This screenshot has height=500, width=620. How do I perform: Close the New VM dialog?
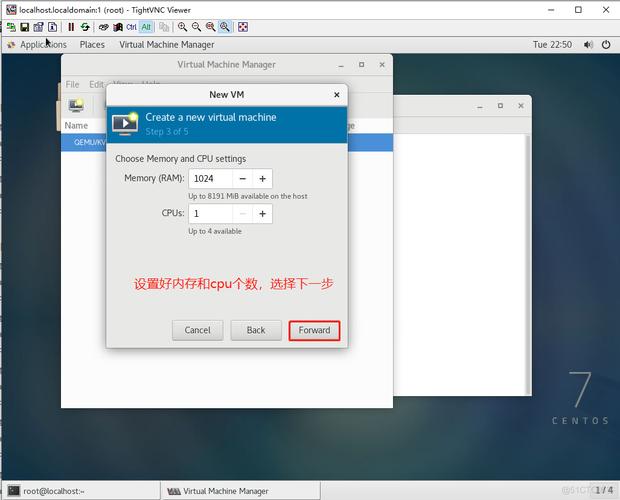coord(336,95)
